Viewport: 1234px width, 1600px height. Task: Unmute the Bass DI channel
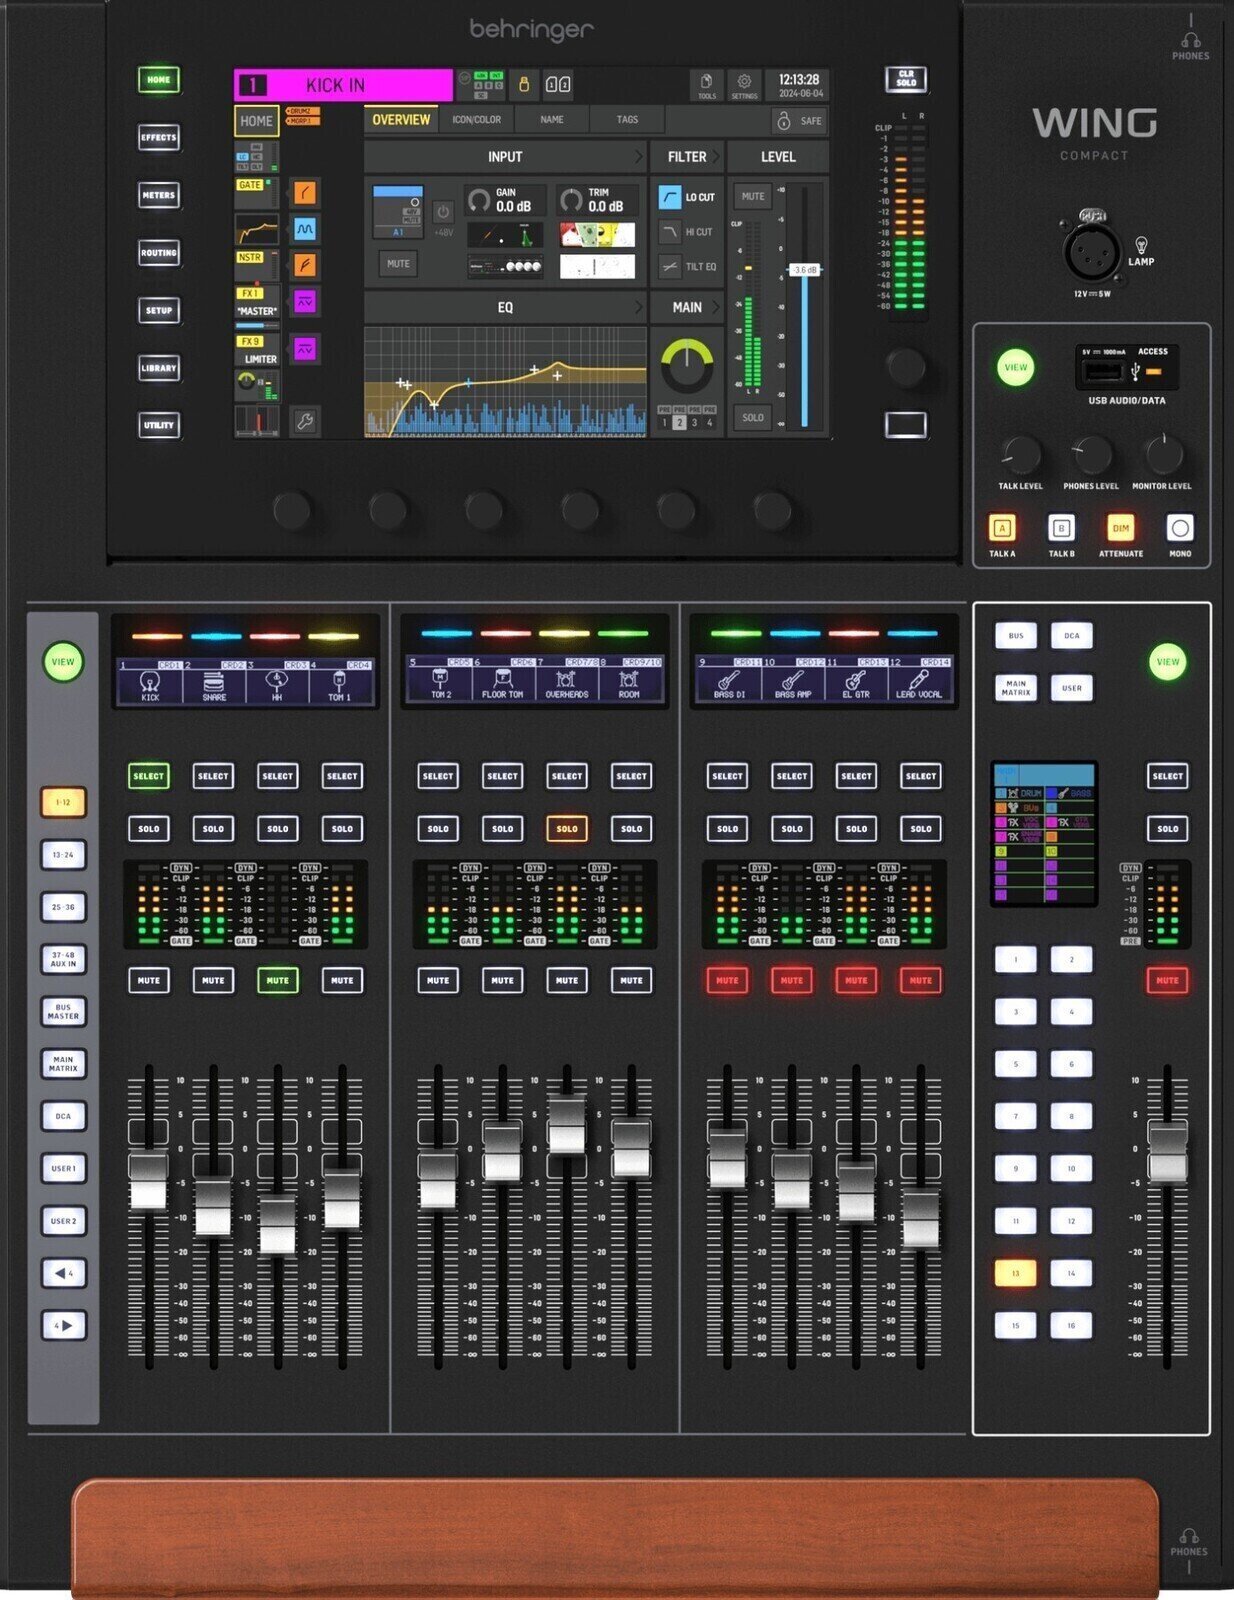(727, 981)
